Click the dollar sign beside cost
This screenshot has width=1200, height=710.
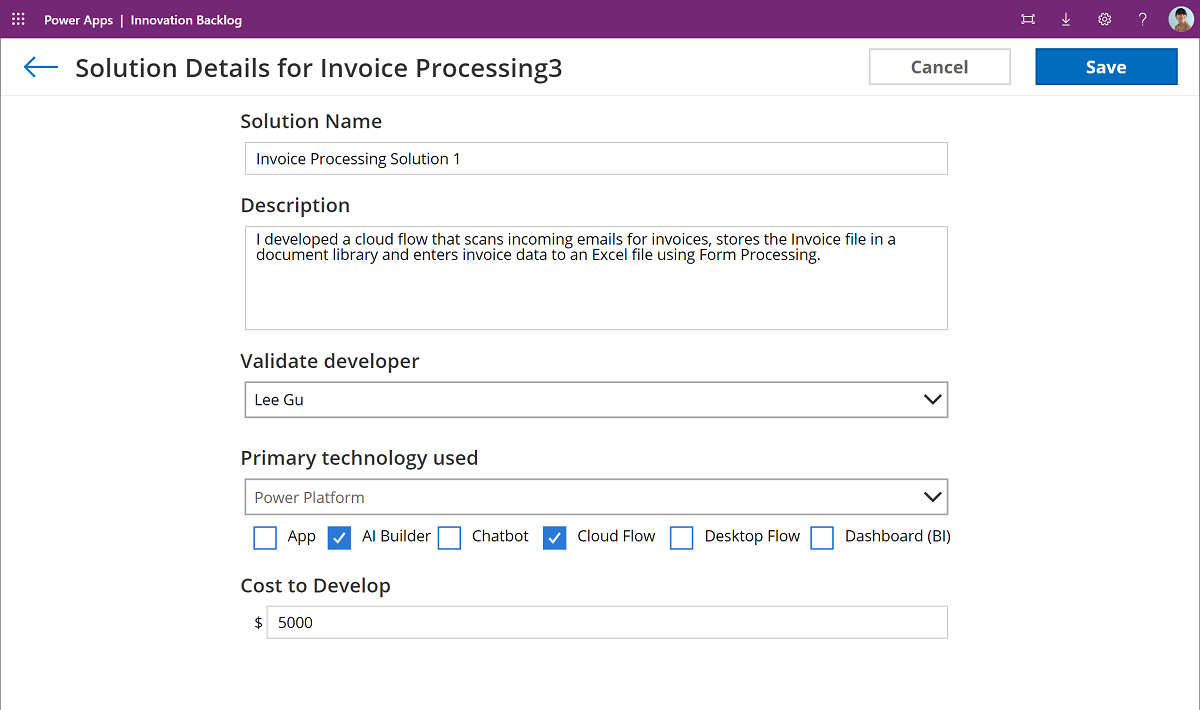click(258, 622)
